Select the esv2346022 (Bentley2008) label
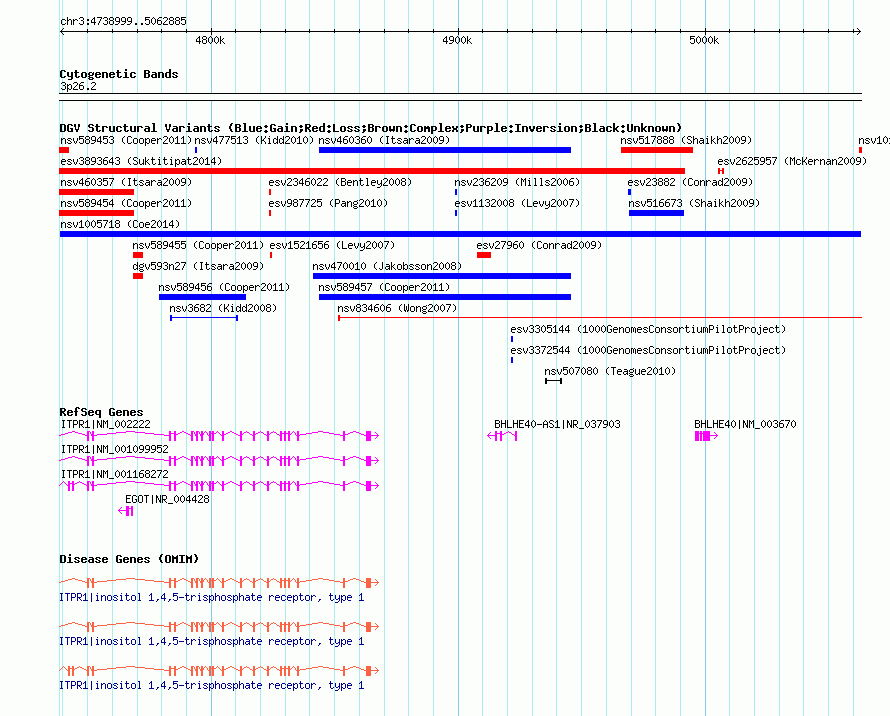This screenshot has height=716, width=890. (340, 182)
